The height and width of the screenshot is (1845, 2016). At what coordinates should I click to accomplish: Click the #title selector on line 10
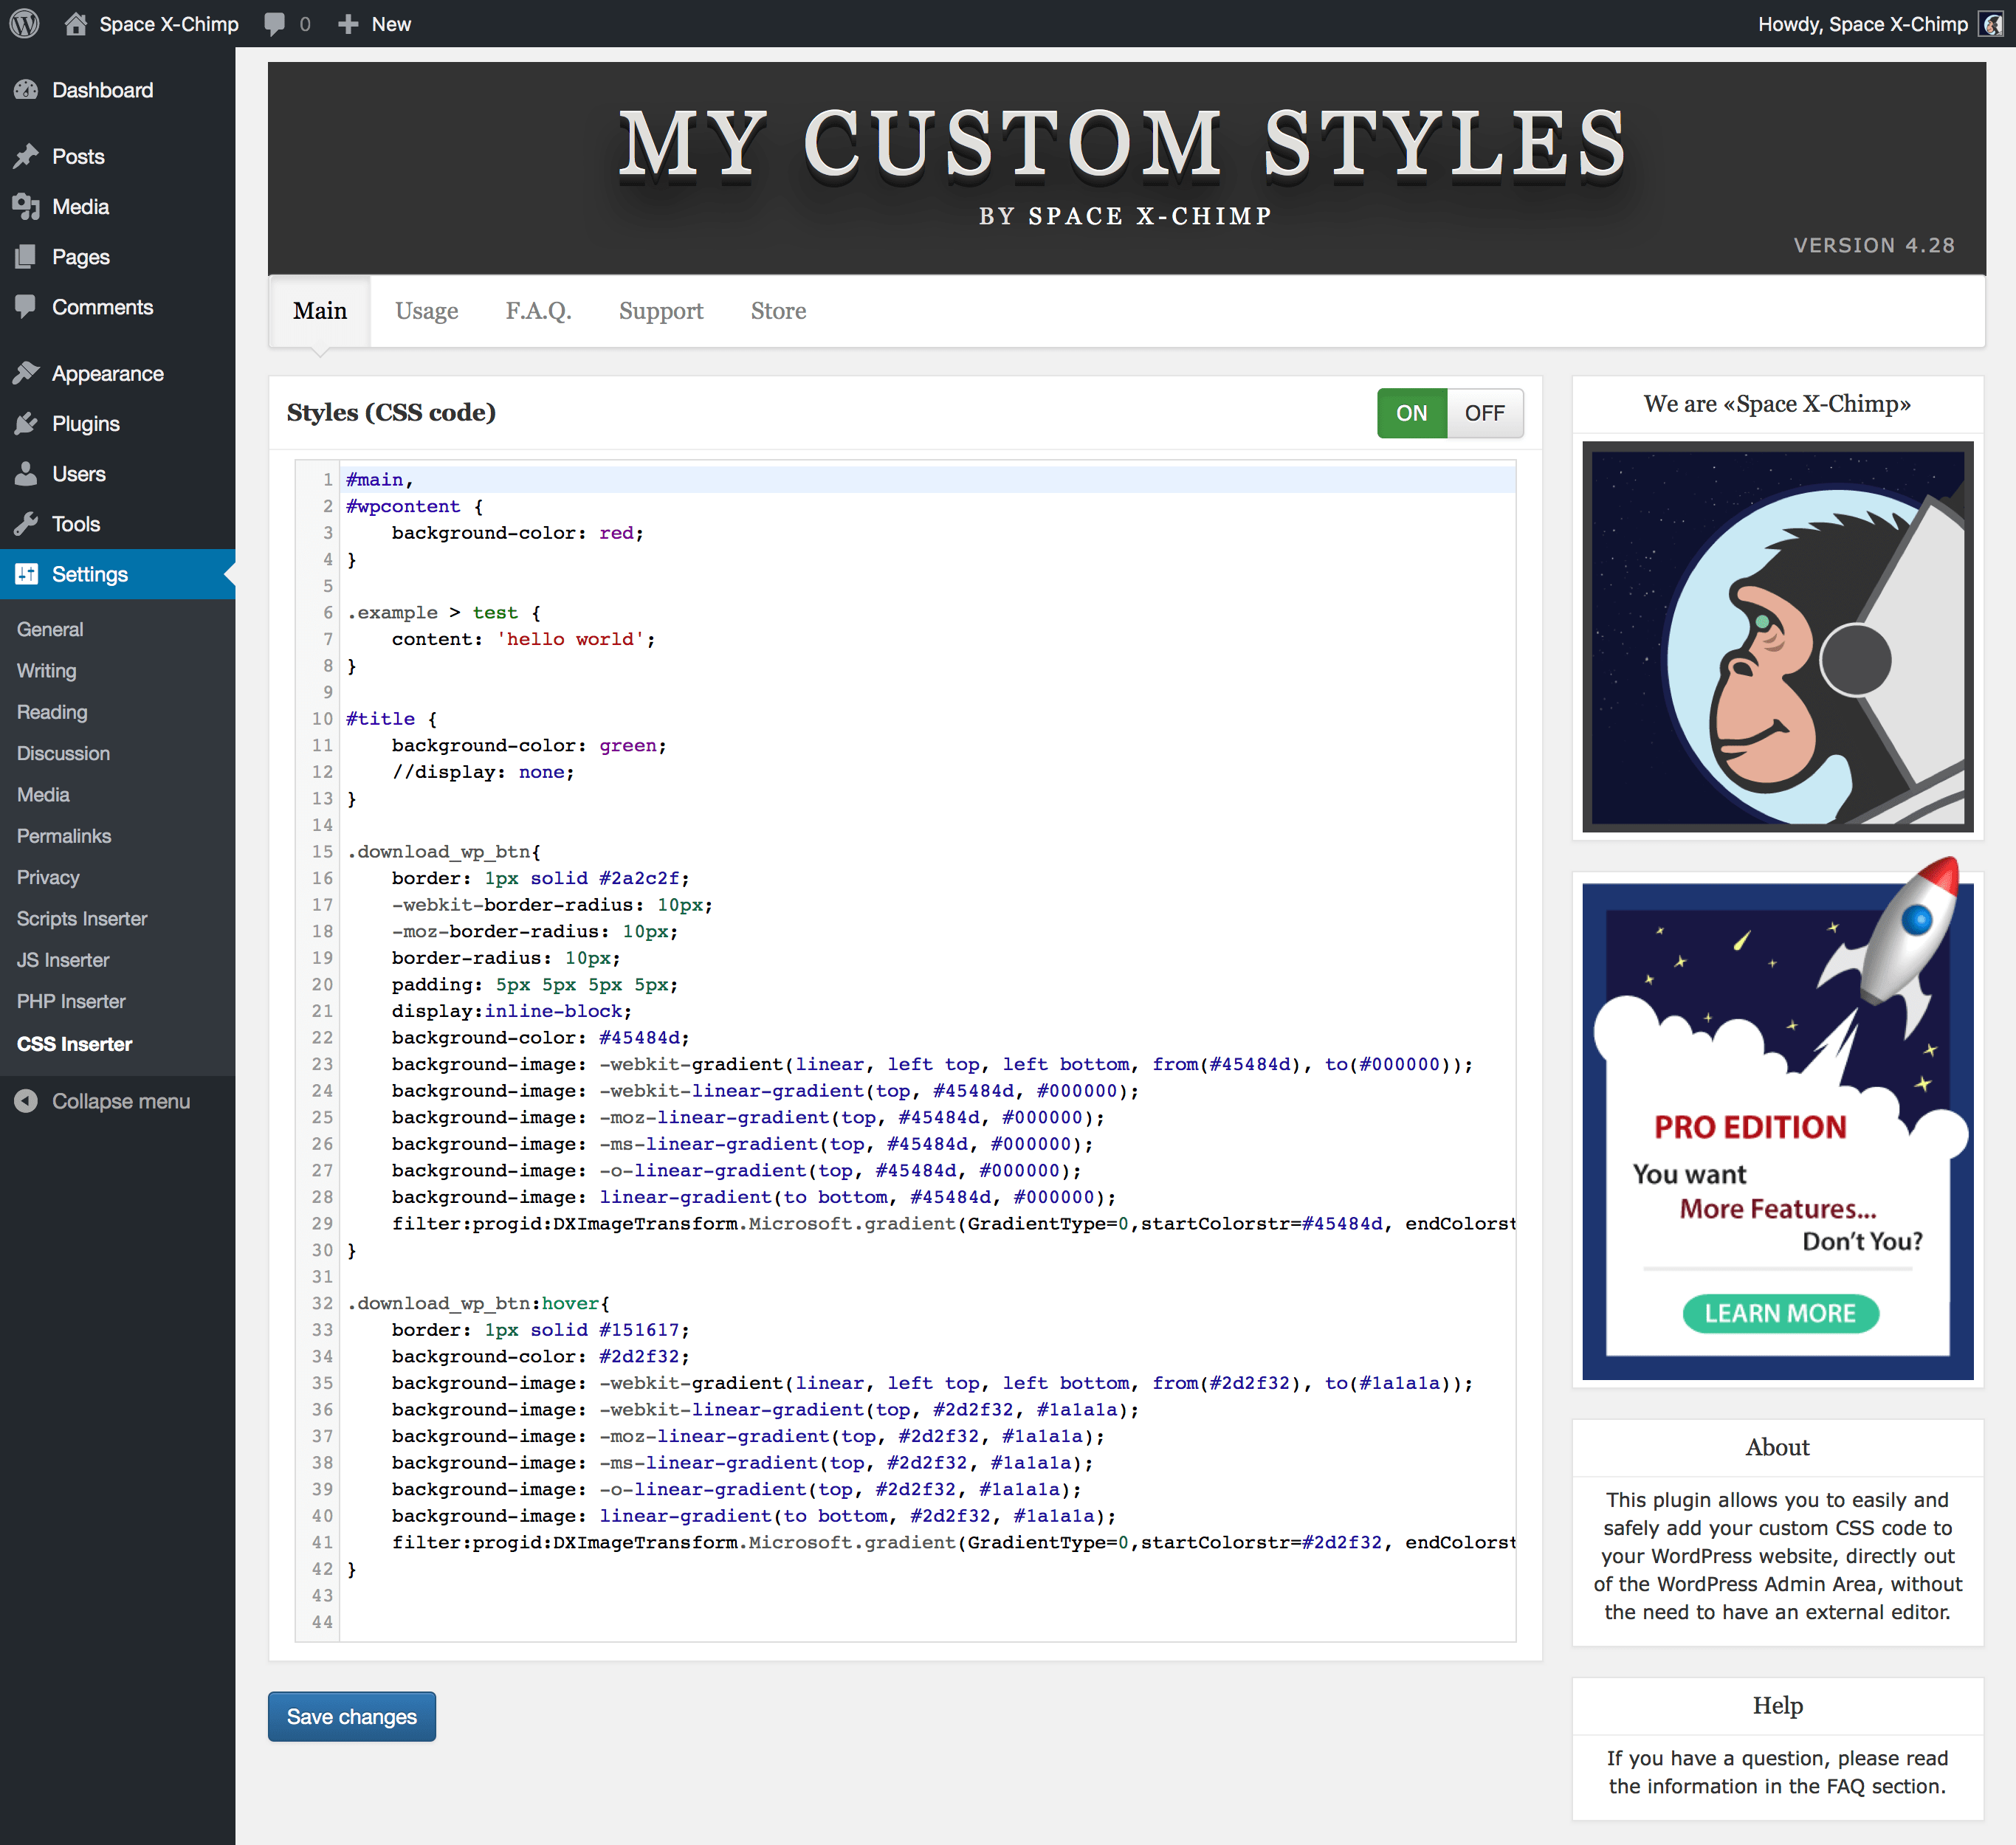point(380,719)
